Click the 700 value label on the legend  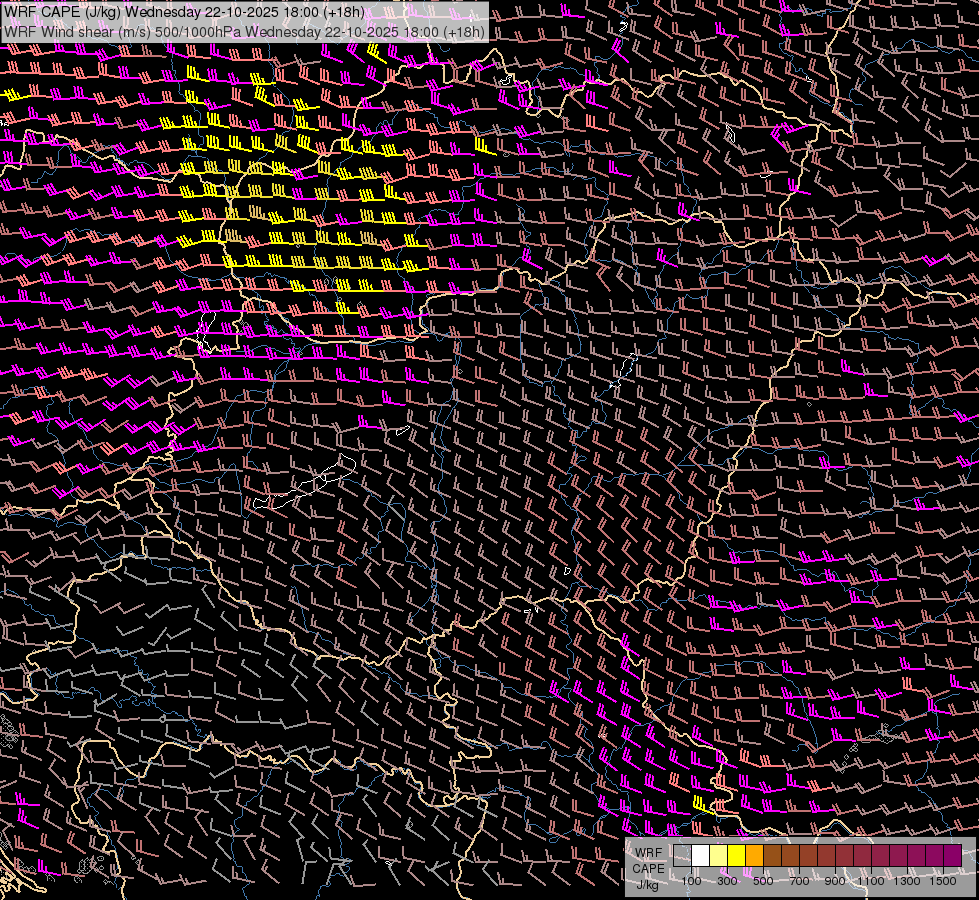click(799, 880)
